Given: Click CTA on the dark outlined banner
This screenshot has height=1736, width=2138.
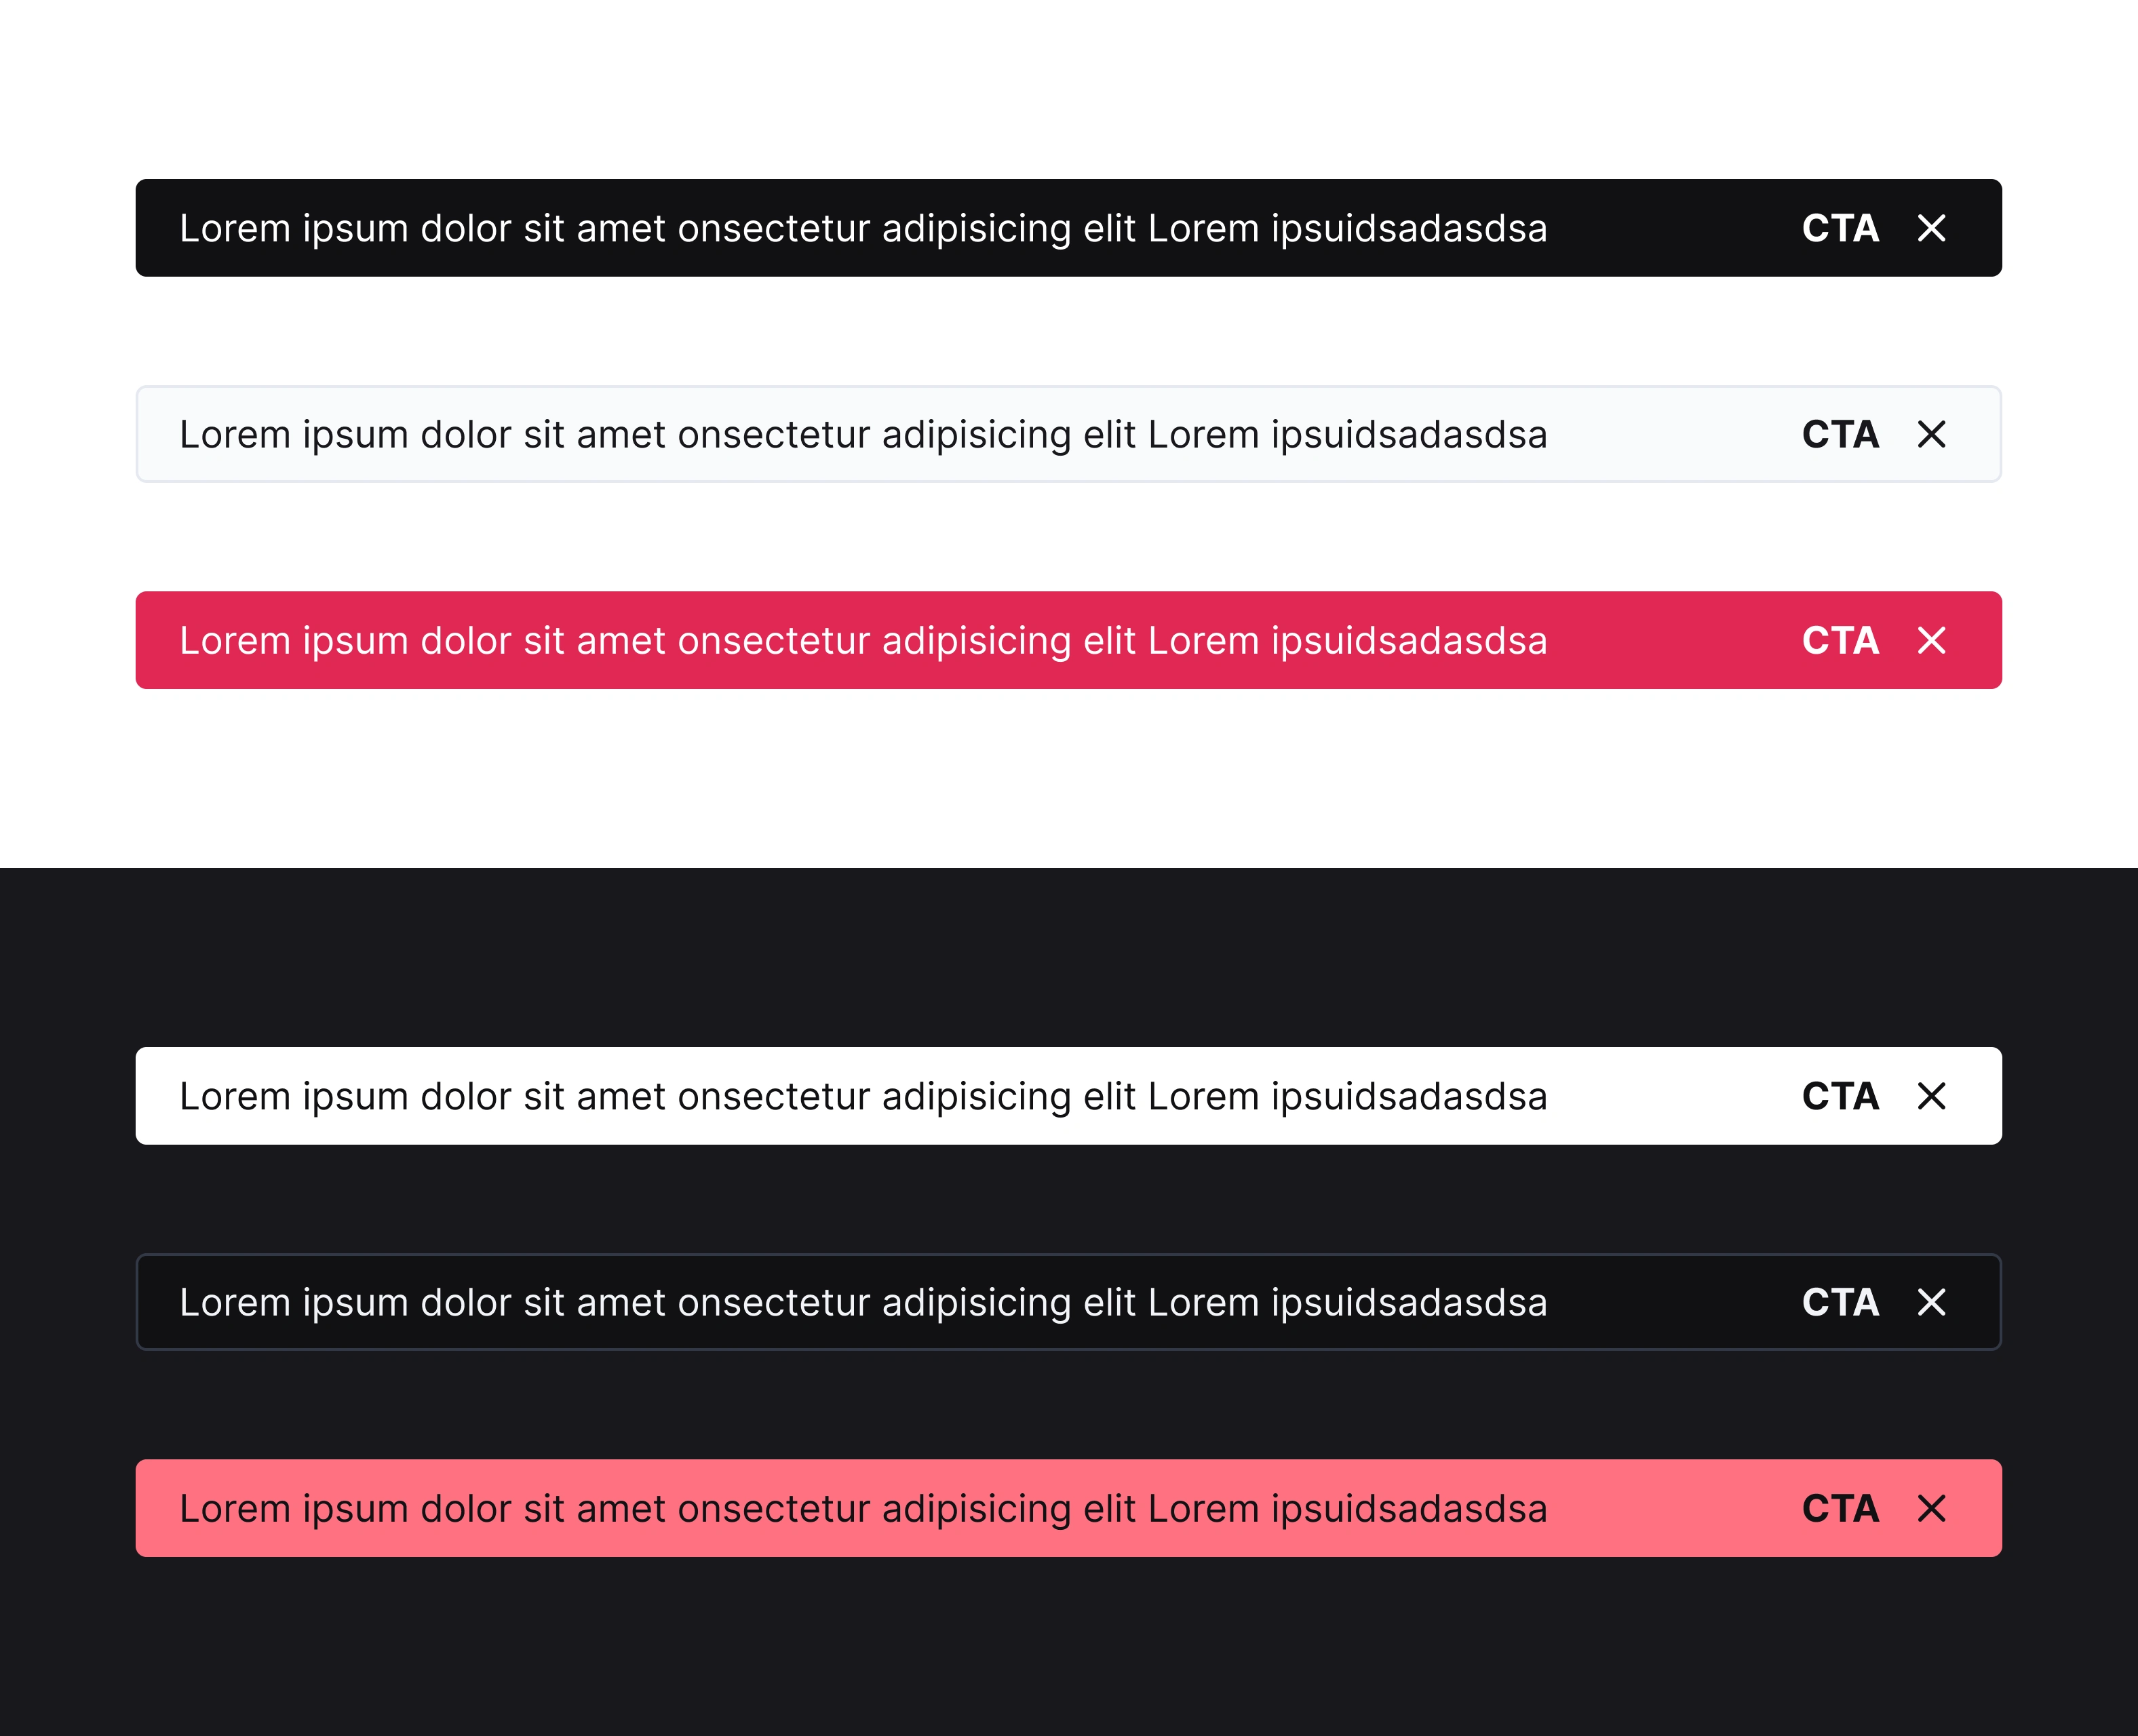Looking at the screenshot, I should (x=1840, y=1302).
